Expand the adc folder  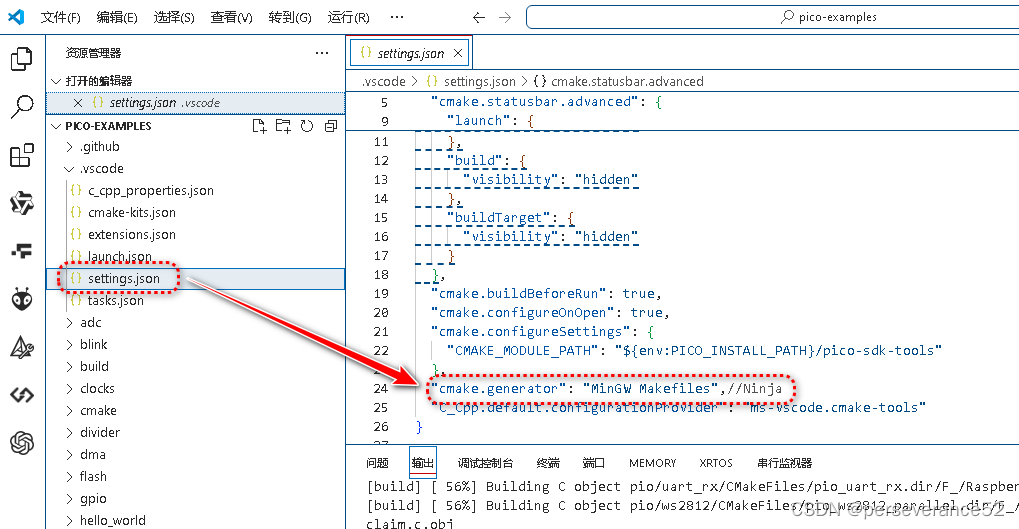tap(70, 323)
